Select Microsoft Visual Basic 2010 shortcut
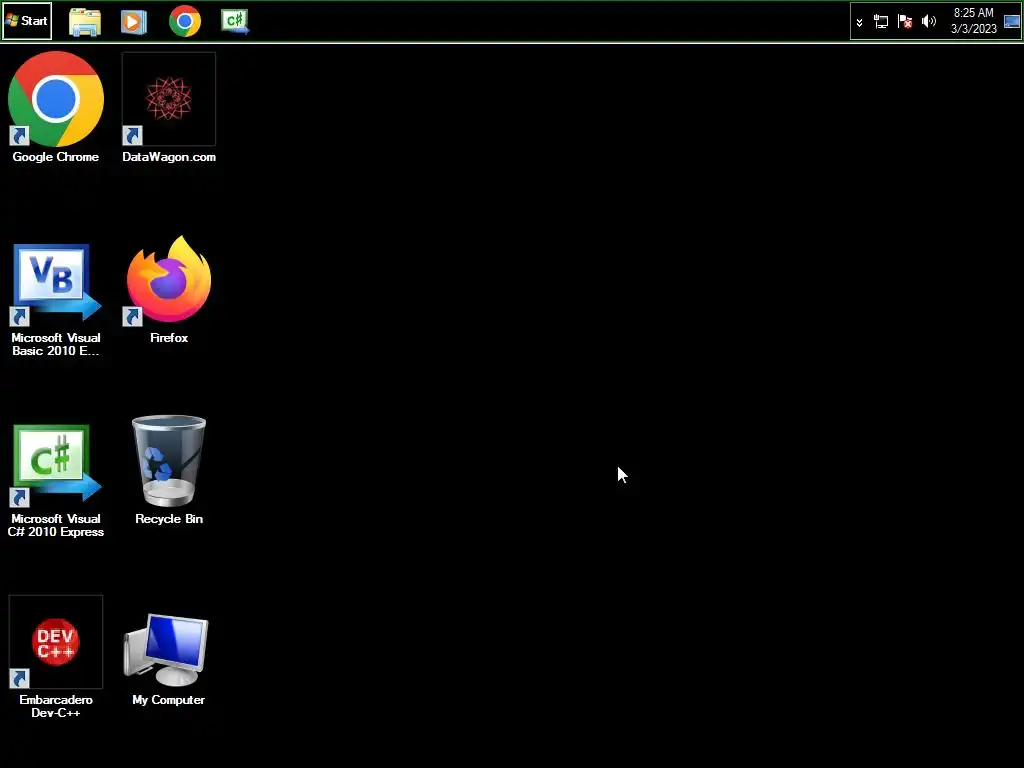Image resolution: width=1024 pixels, height=768 pixels. (56, 299)
